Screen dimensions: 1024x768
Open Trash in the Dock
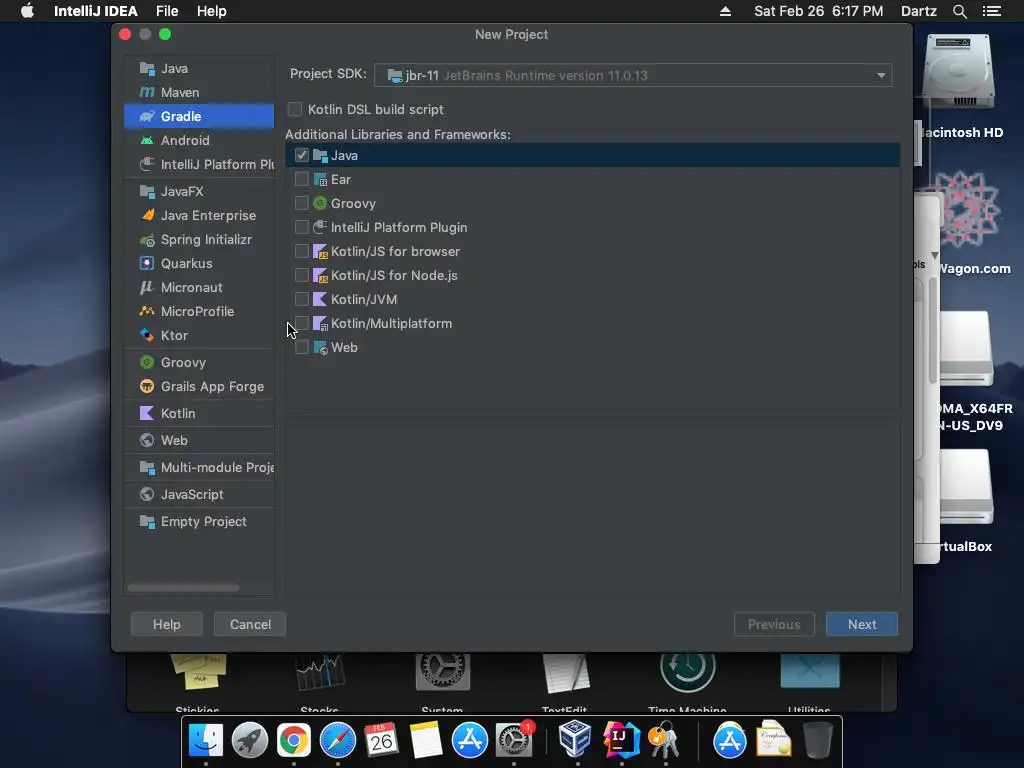(x=818, y=740)
